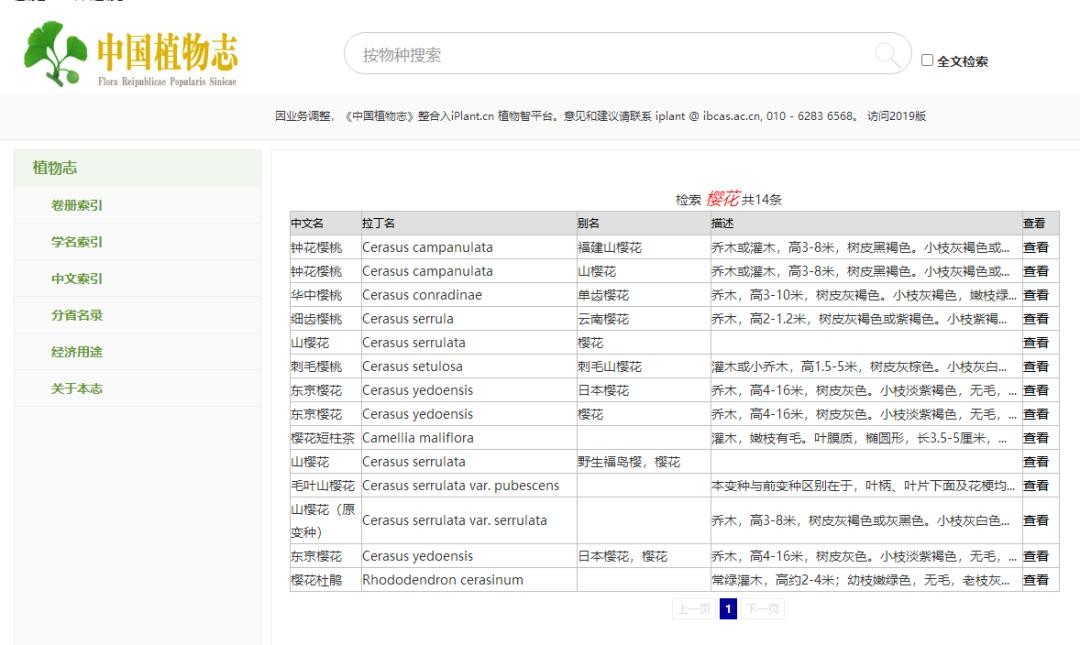Click the species search input field
This screenshot has width=1080, height=645.
click(x=610, y=54)
